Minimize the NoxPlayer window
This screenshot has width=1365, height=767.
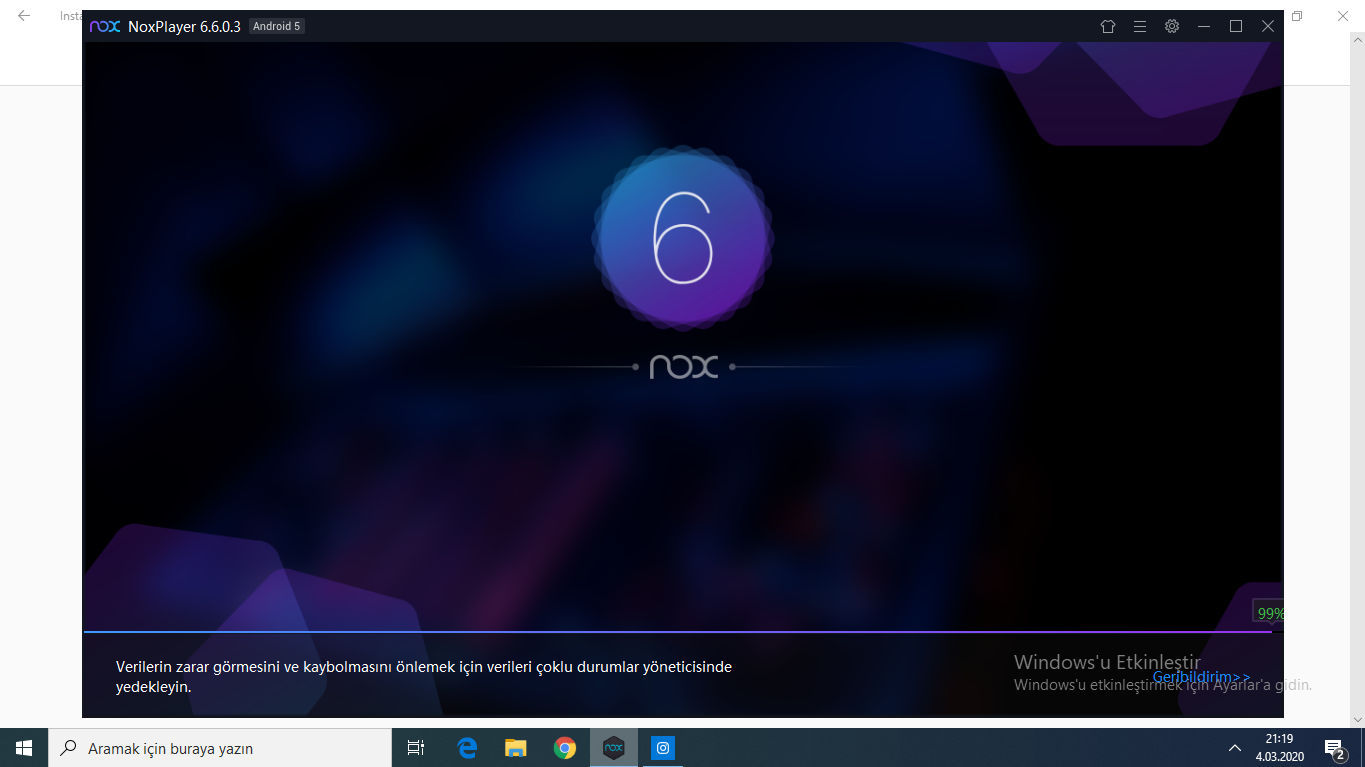[1203, 27]
